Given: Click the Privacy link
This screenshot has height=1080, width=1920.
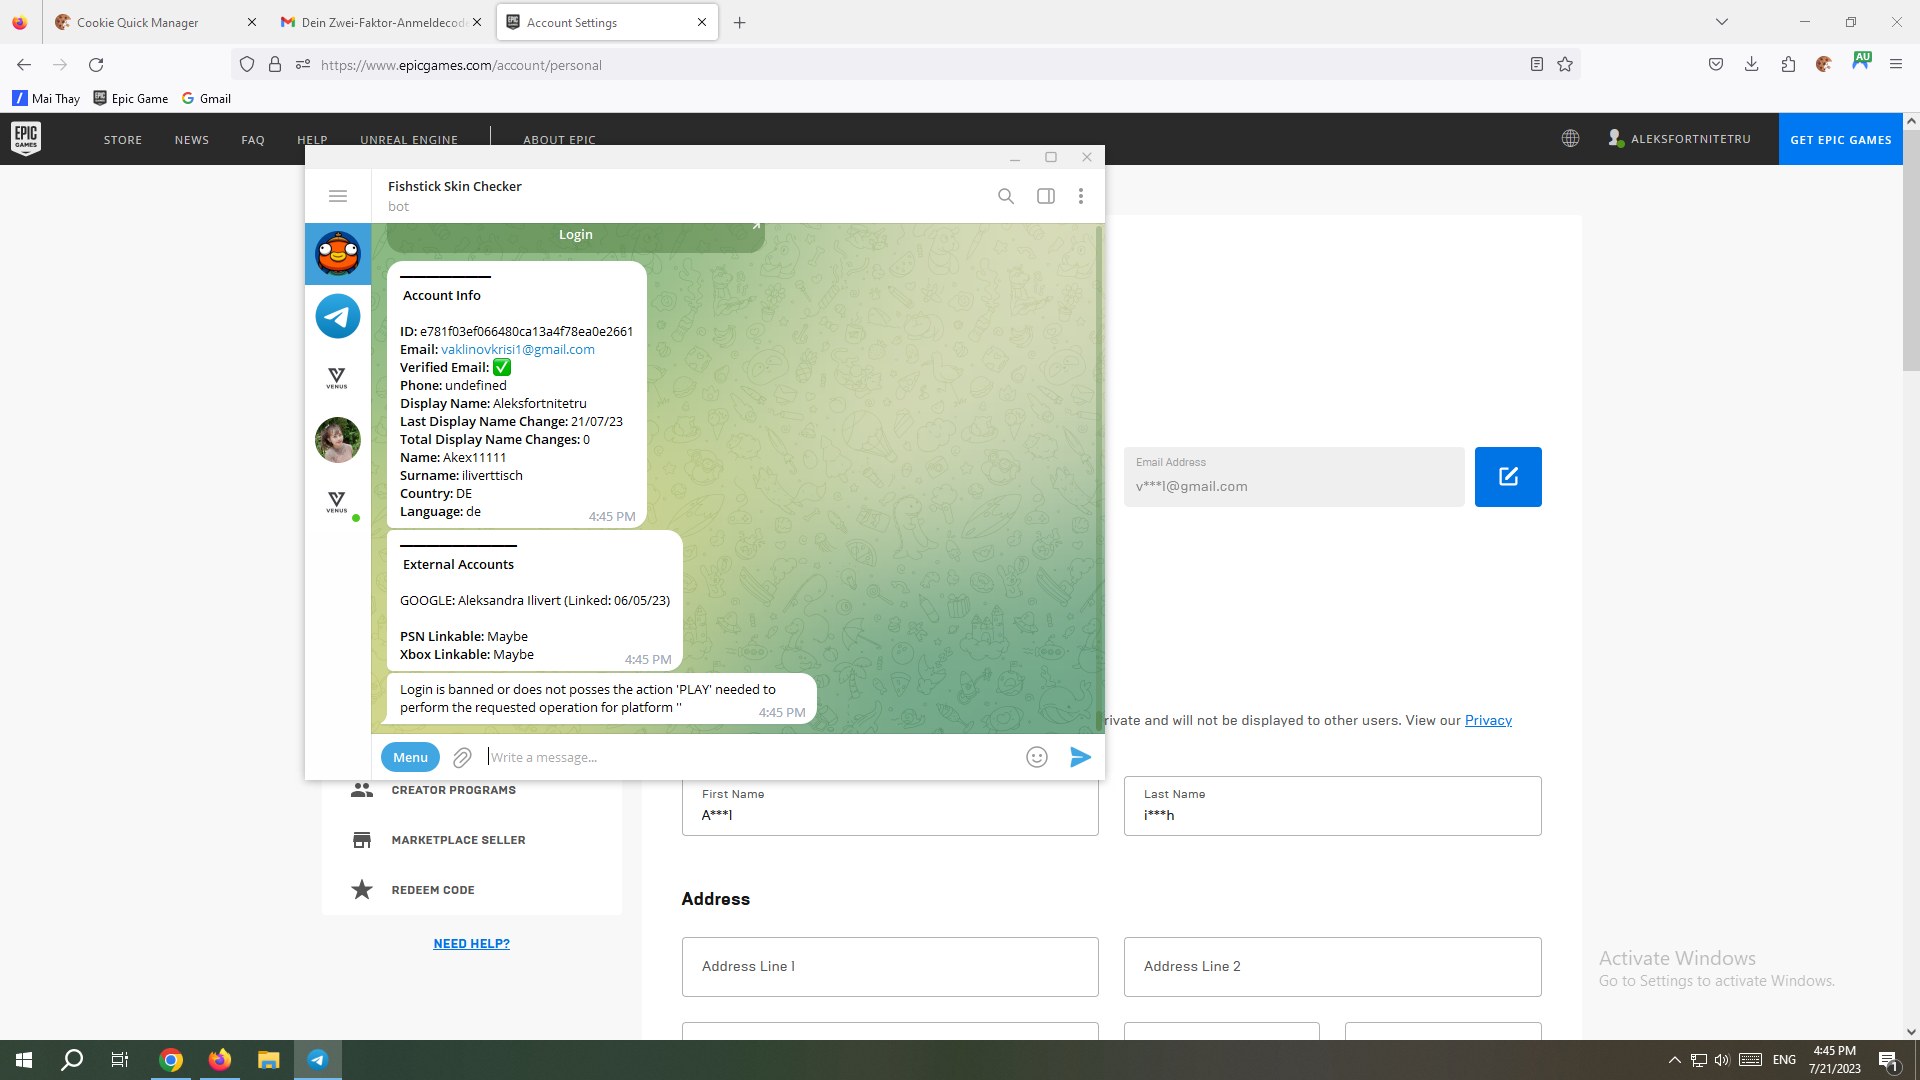Looking at the screenshot, I should (x=1488, y=720).
